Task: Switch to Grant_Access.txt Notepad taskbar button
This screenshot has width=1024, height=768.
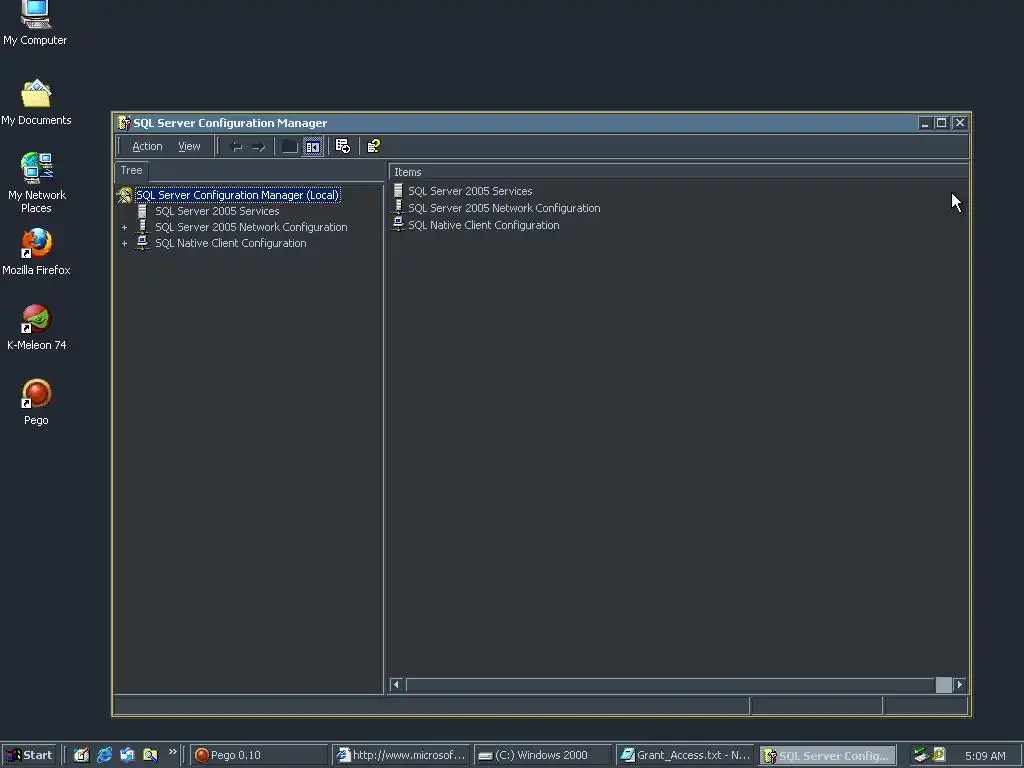Action: coord(684,755)
